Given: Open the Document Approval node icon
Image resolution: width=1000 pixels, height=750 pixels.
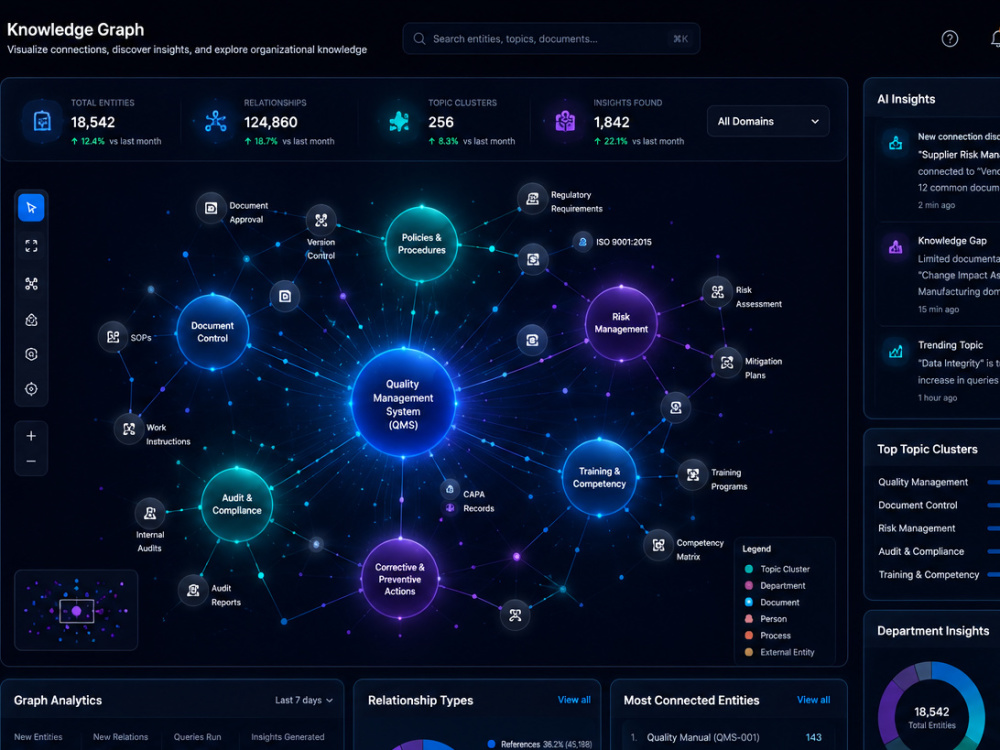Looking at the screenshot, I should click(x=210, y=208).
